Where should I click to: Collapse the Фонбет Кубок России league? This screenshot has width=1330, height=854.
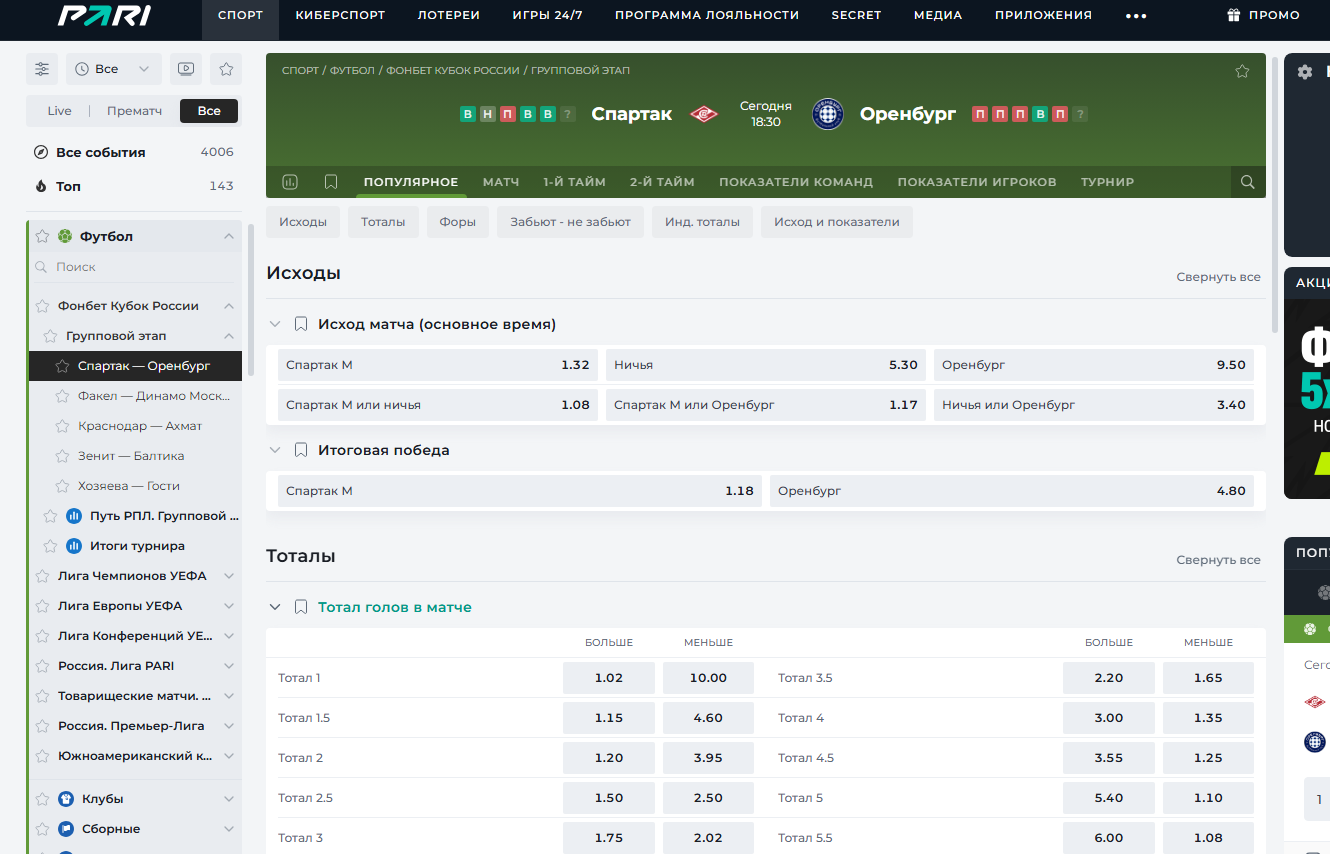click(229, 306)
